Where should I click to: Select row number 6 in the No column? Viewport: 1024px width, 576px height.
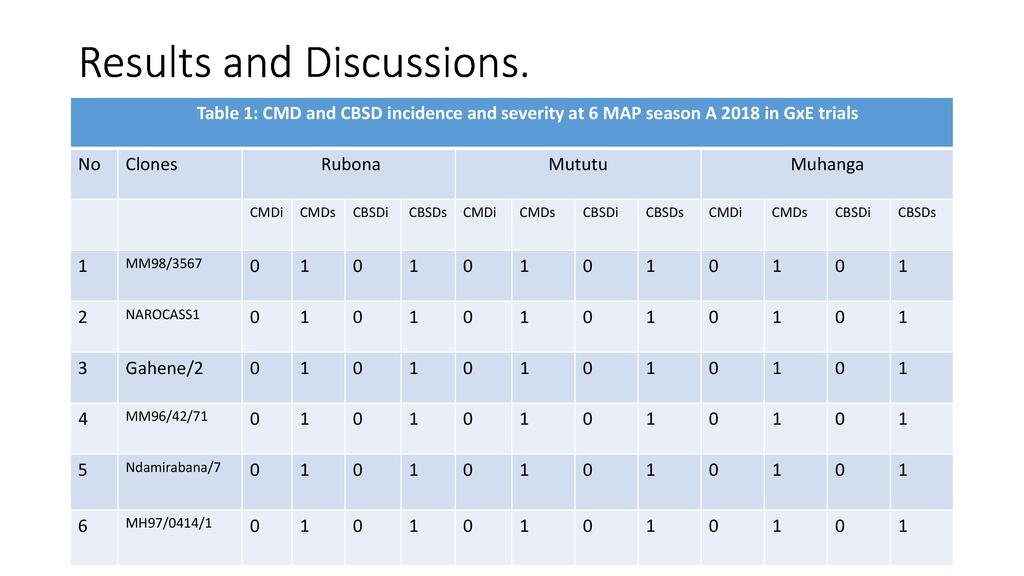(83, 526)
